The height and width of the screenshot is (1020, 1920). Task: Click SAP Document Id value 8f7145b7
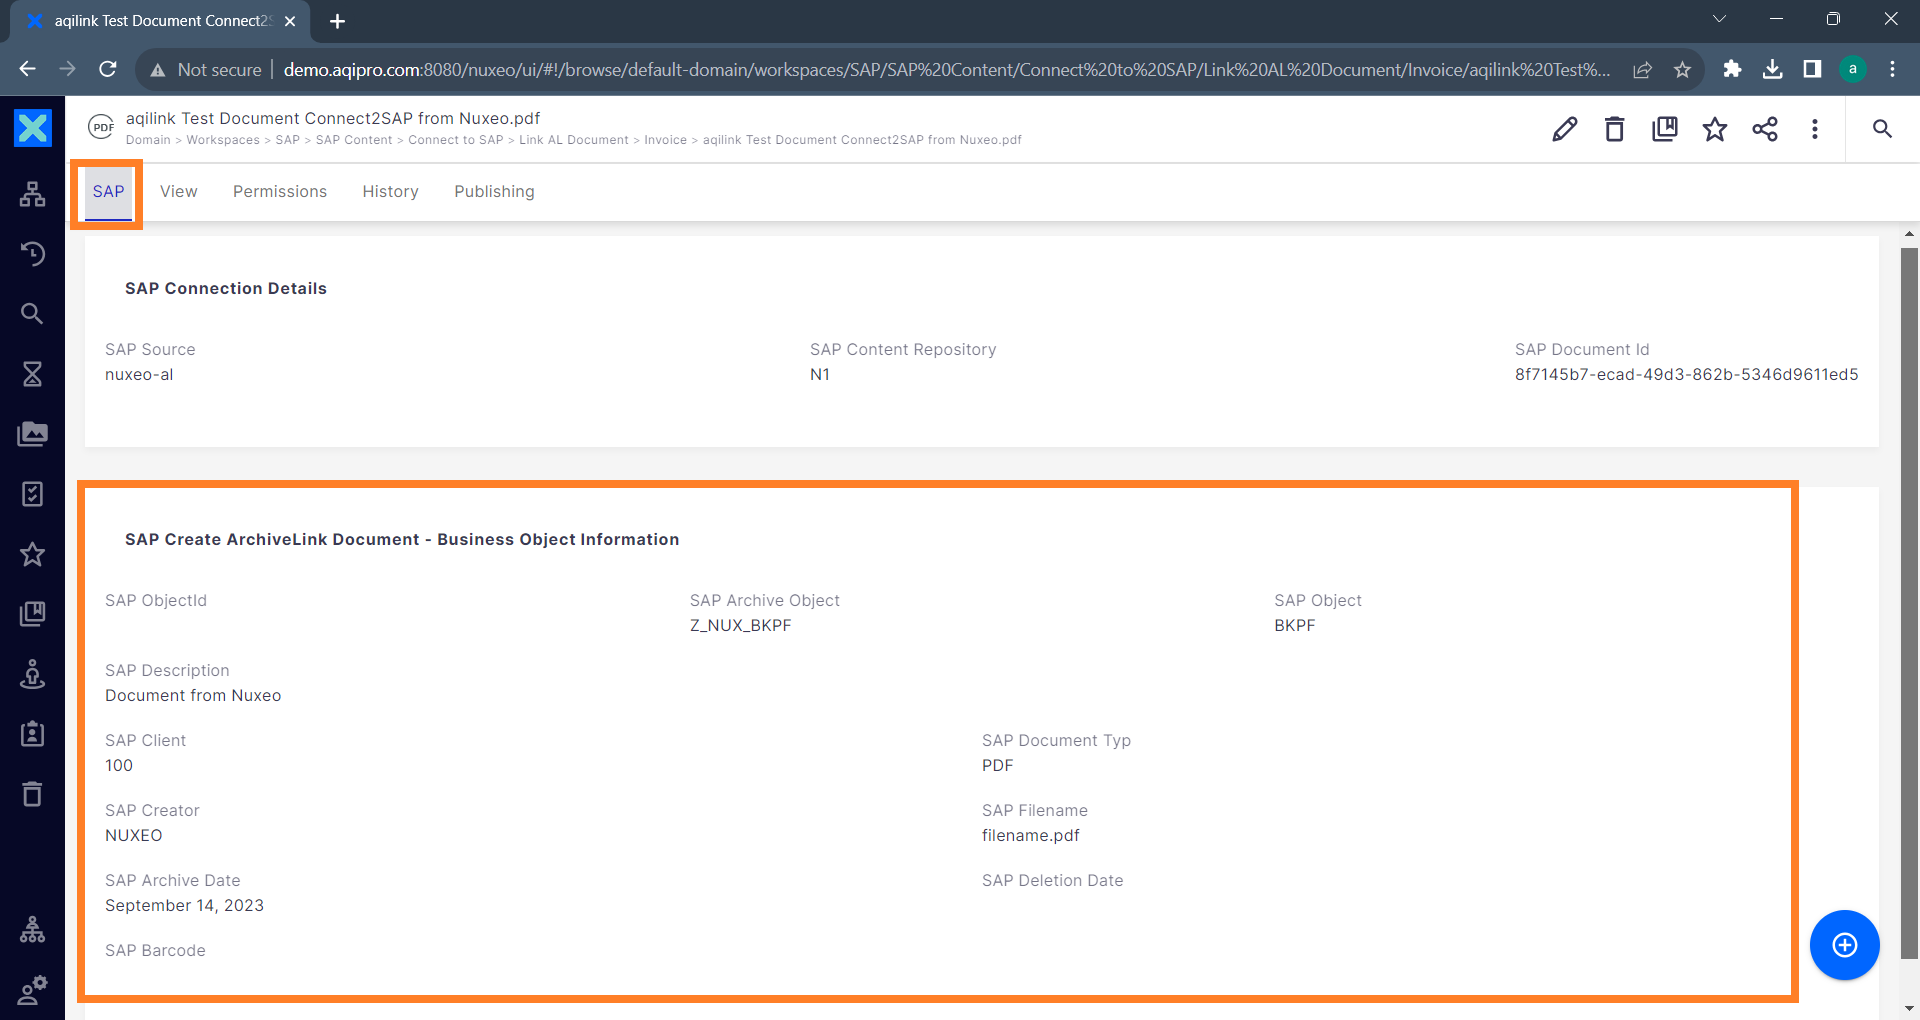tap(1686, 375)
